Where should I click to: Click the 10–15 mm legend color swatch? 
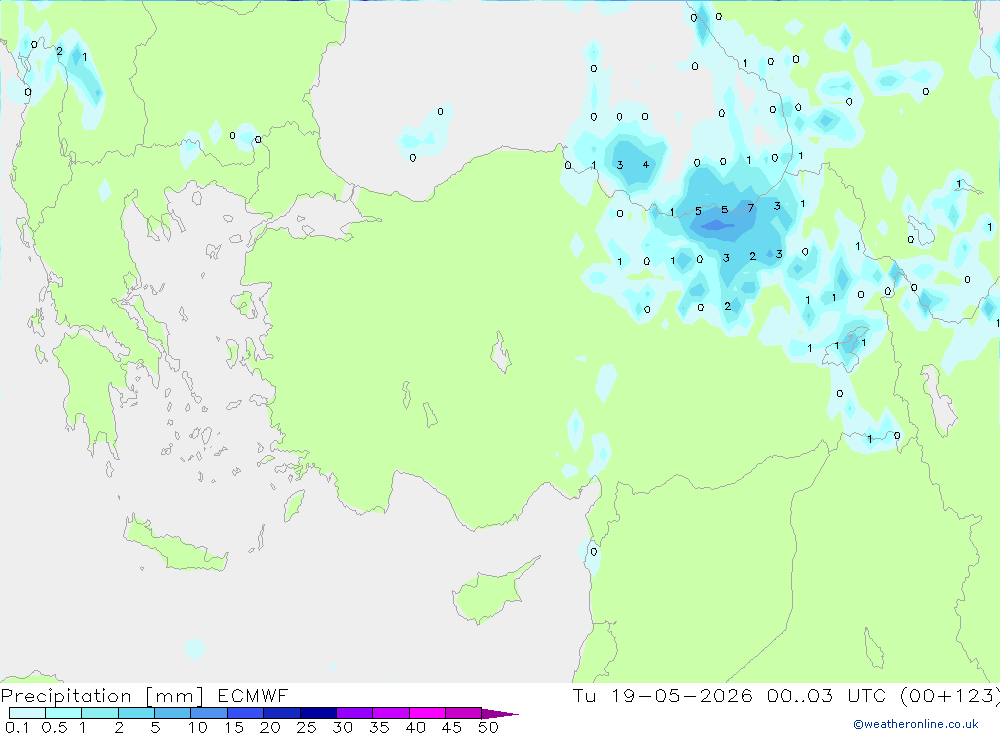click(x=209, y=713)
